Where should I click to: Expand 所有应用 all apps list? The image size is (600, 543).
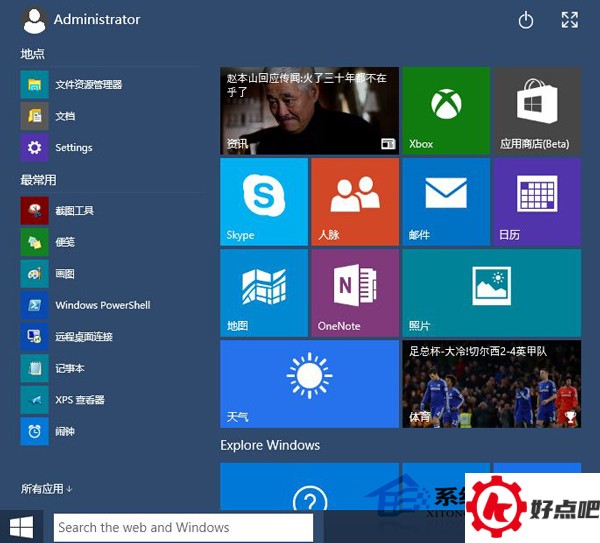pos(46,489)
